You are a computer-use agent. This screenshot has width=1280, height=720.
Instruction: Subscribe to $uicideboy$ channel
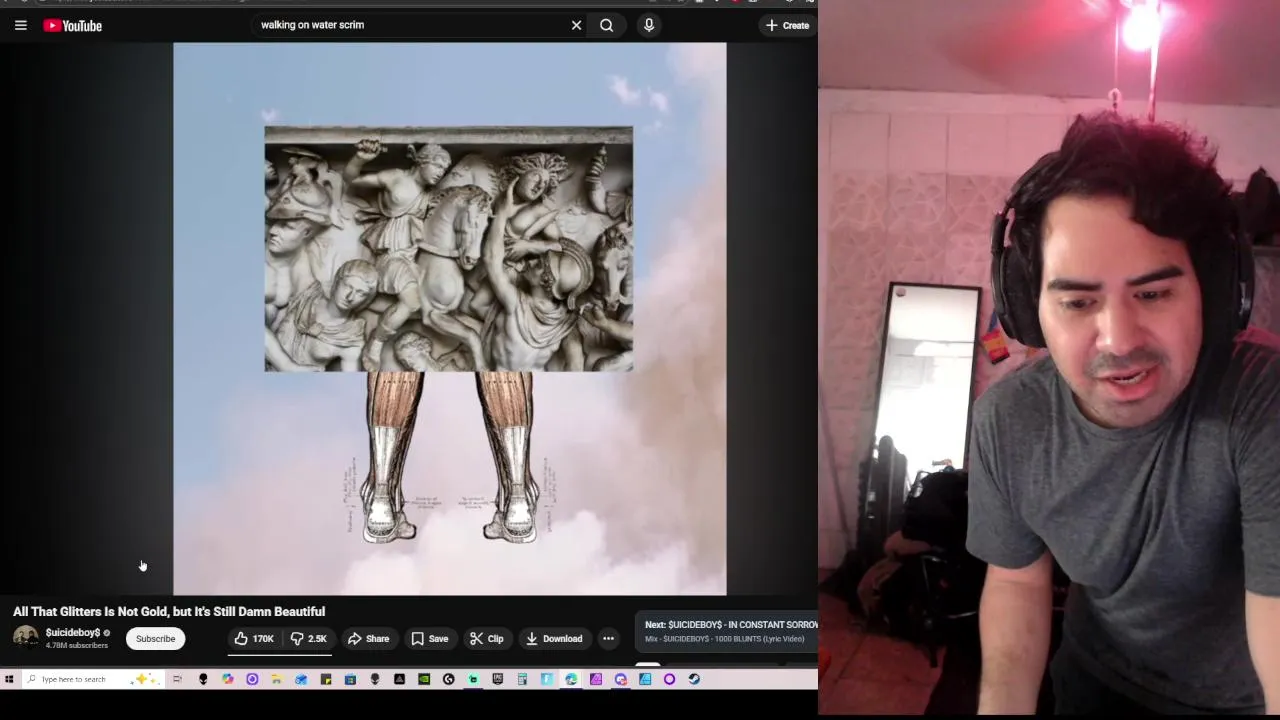click(x=155, y=638)
